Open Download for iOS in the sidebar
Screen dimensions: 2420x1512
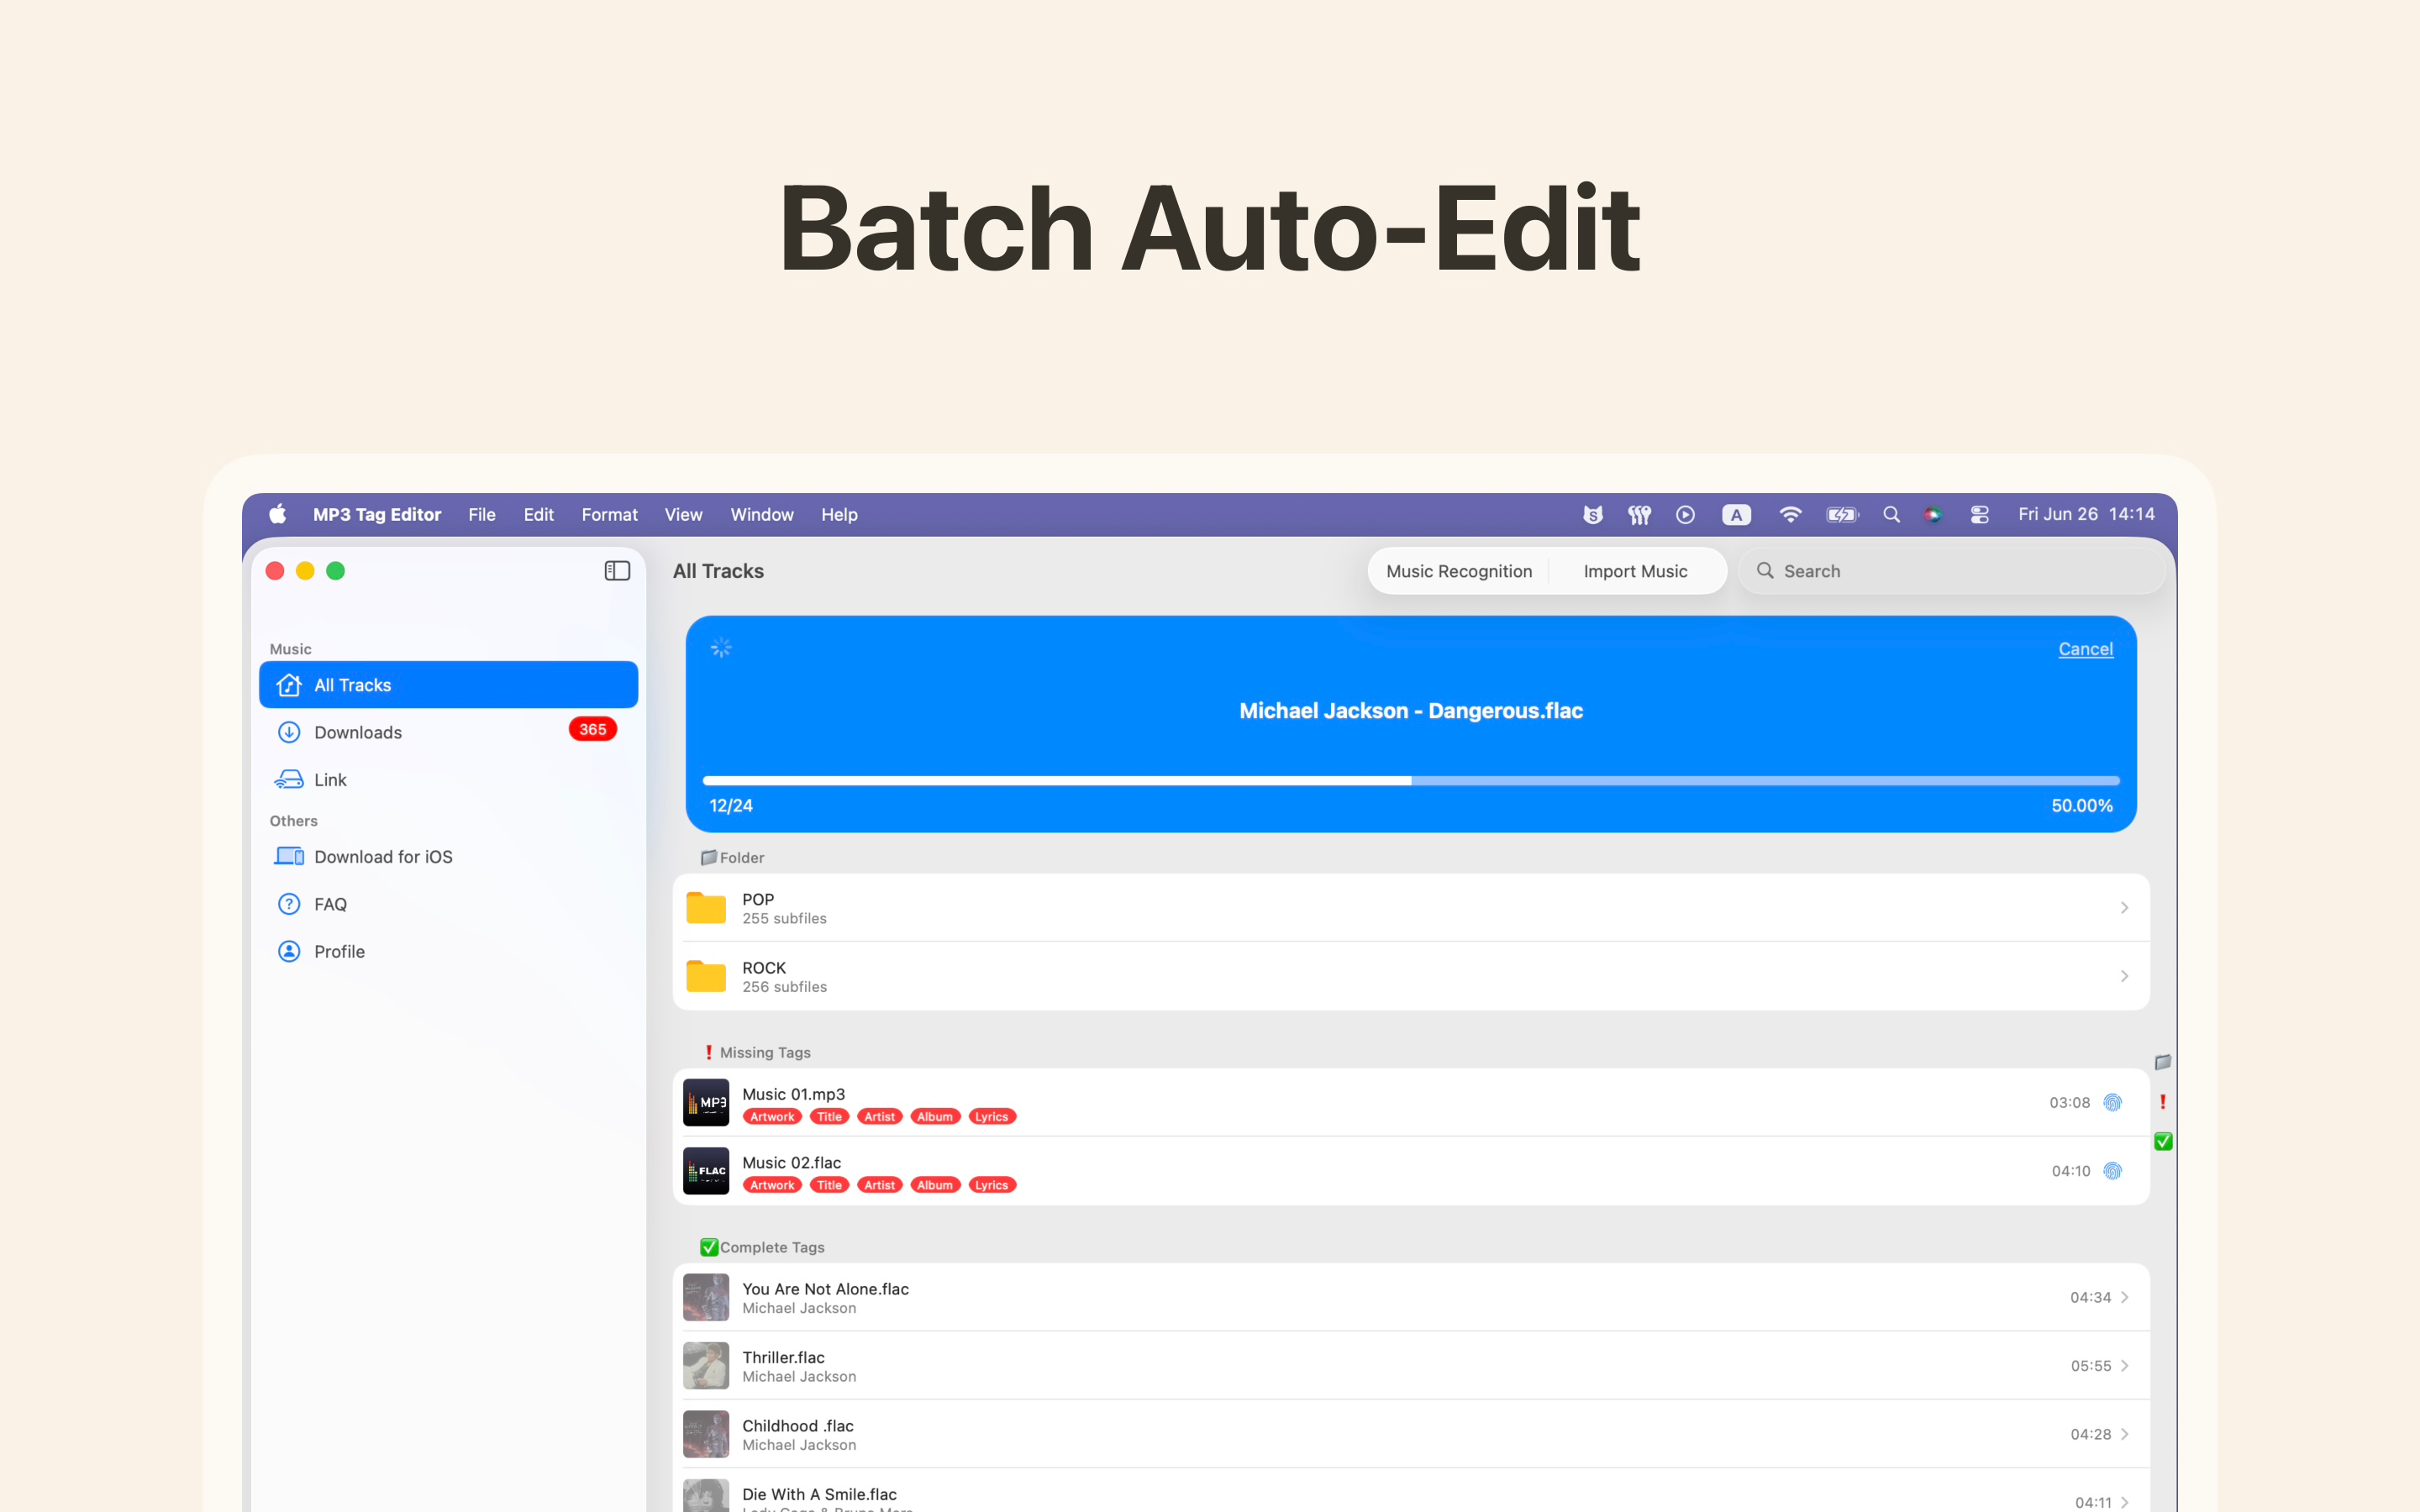coord(448,856)
